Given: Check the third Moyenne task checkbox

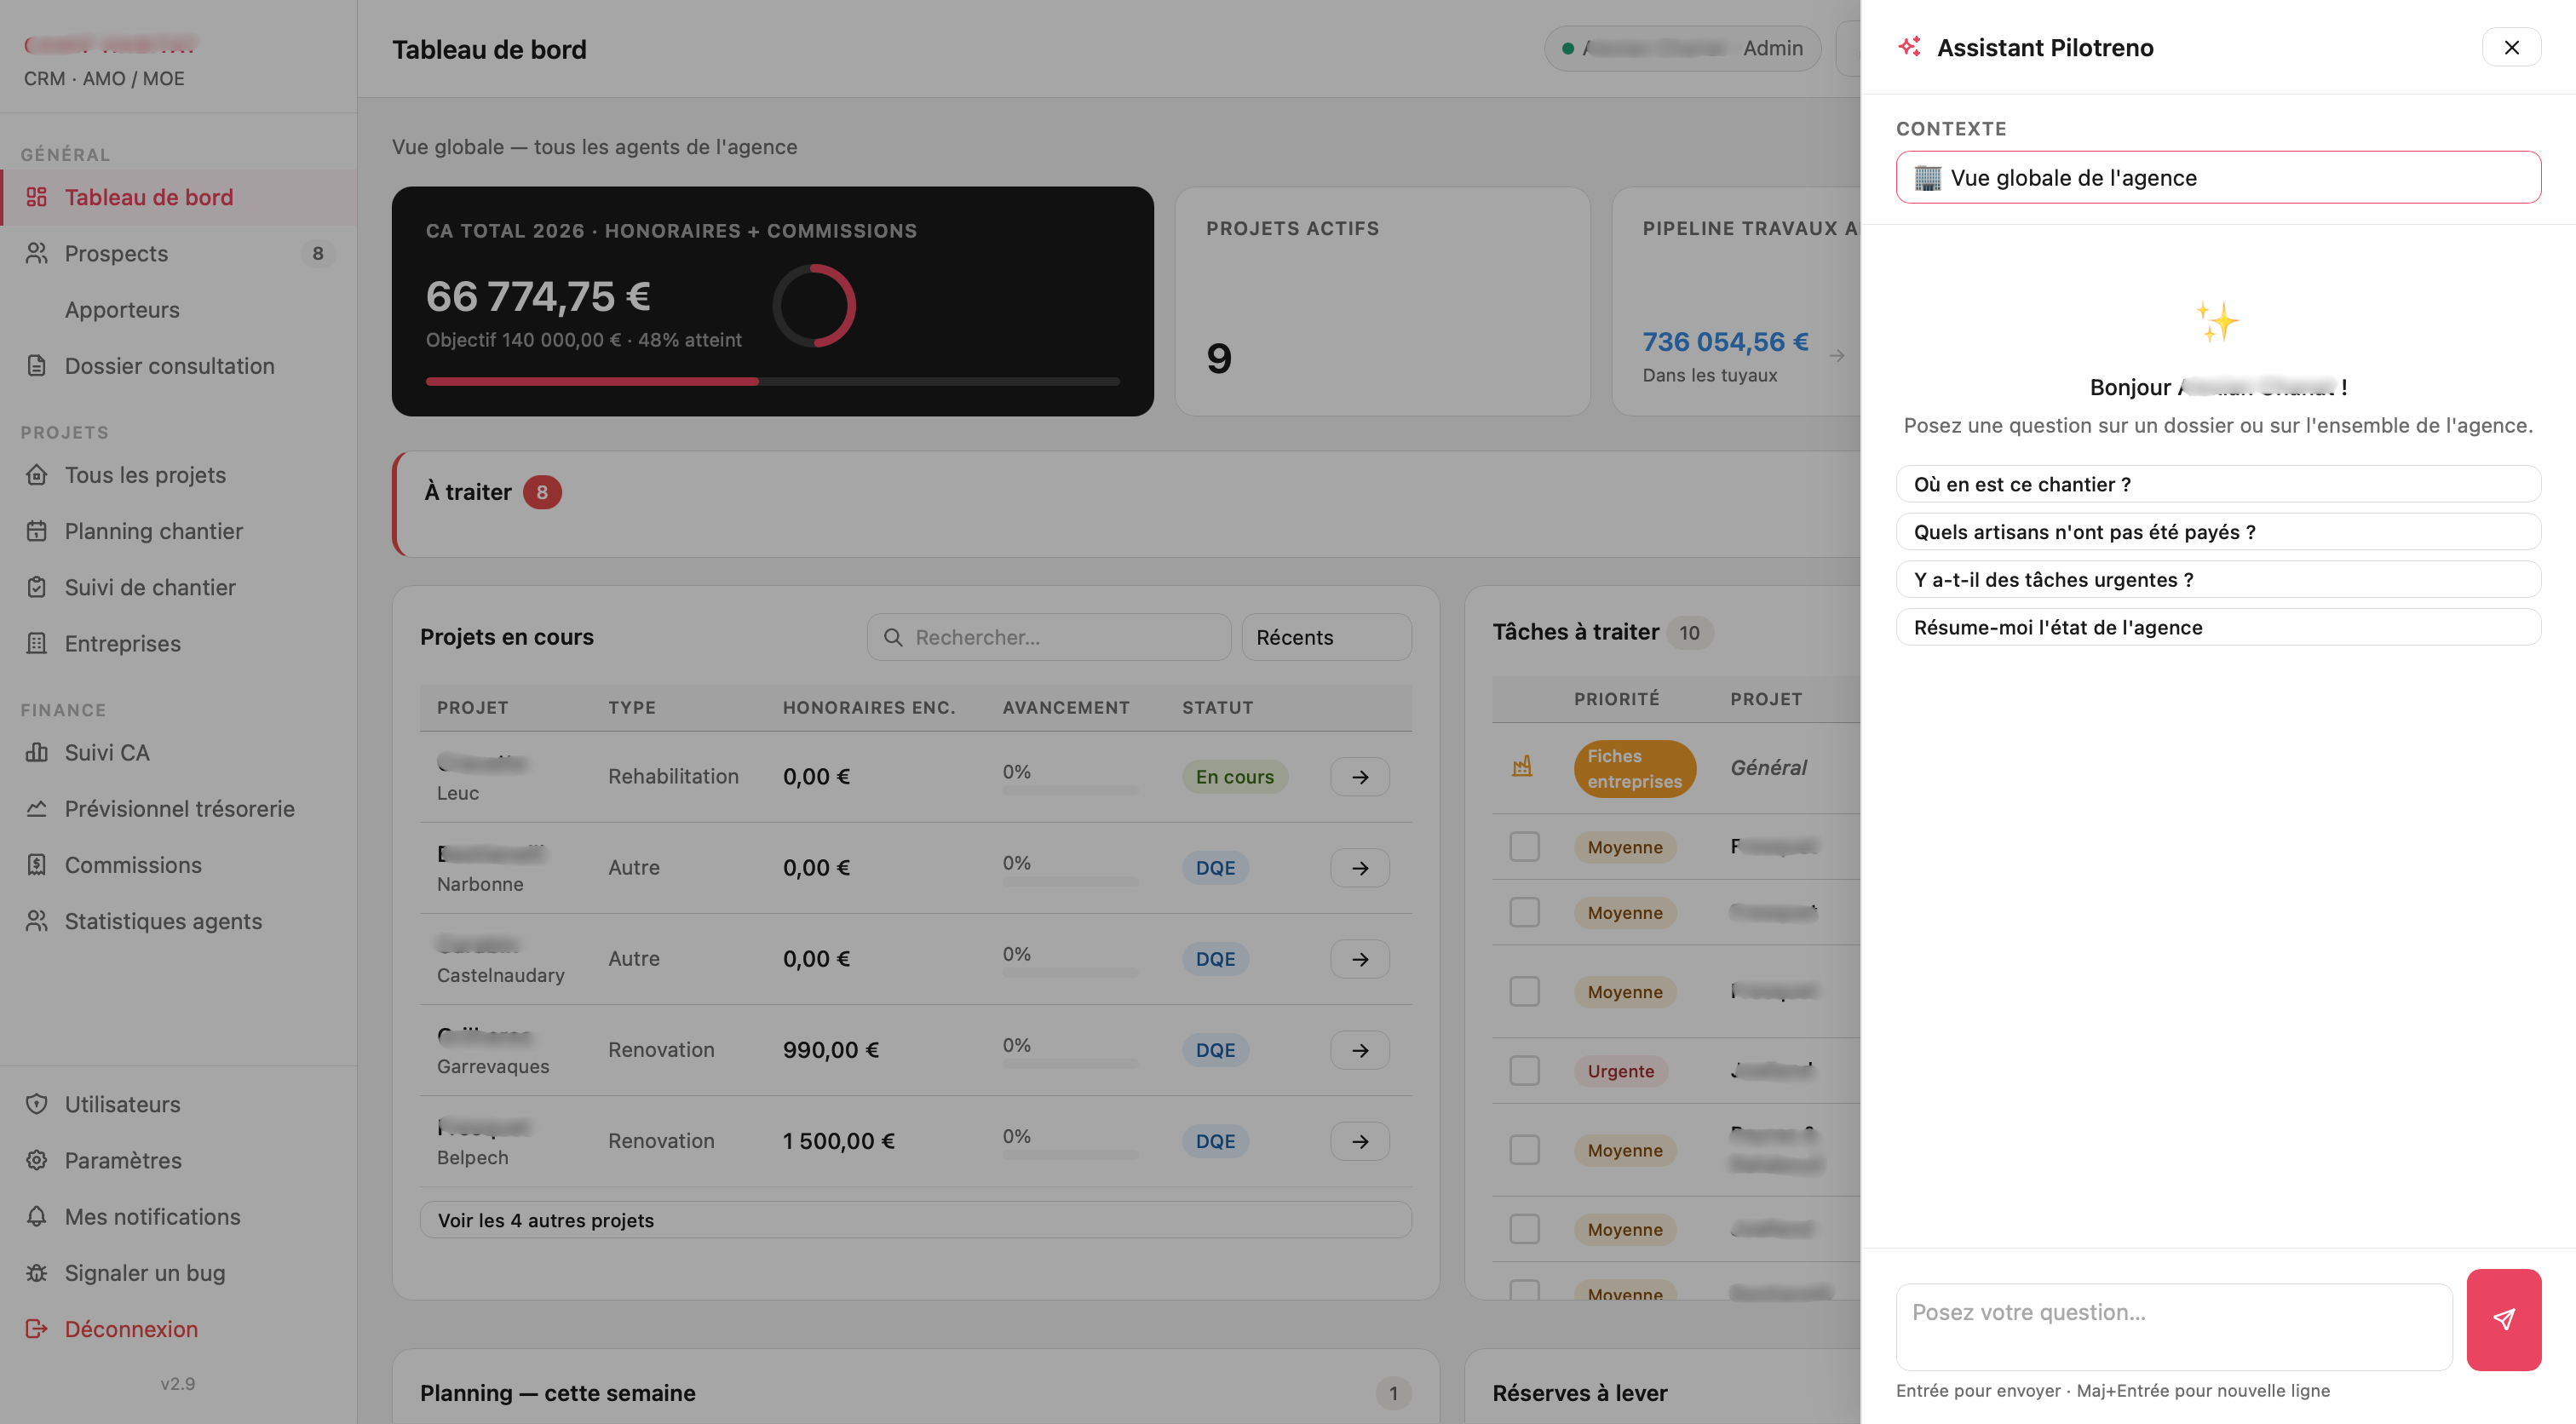Looking at the screenshot, I should 1524,992.
